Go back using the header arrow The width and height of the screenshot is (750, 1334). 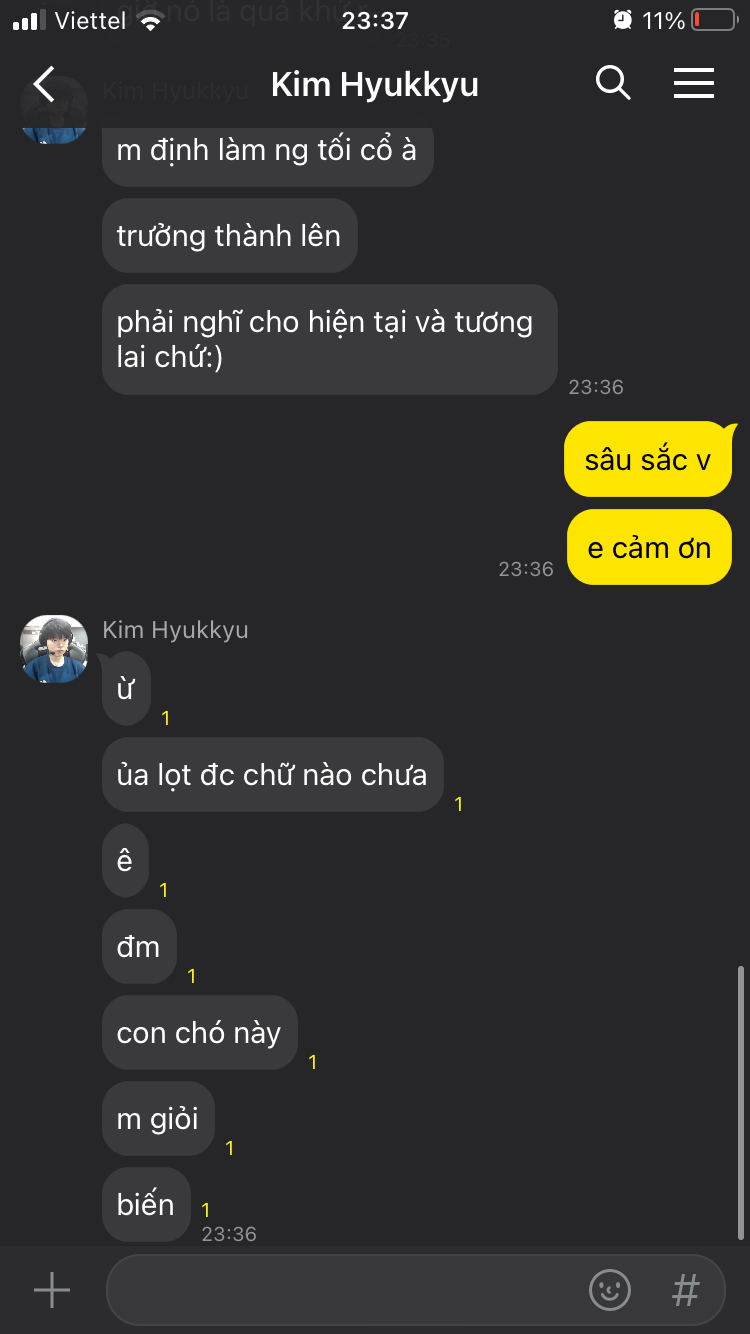coord(44,84)
